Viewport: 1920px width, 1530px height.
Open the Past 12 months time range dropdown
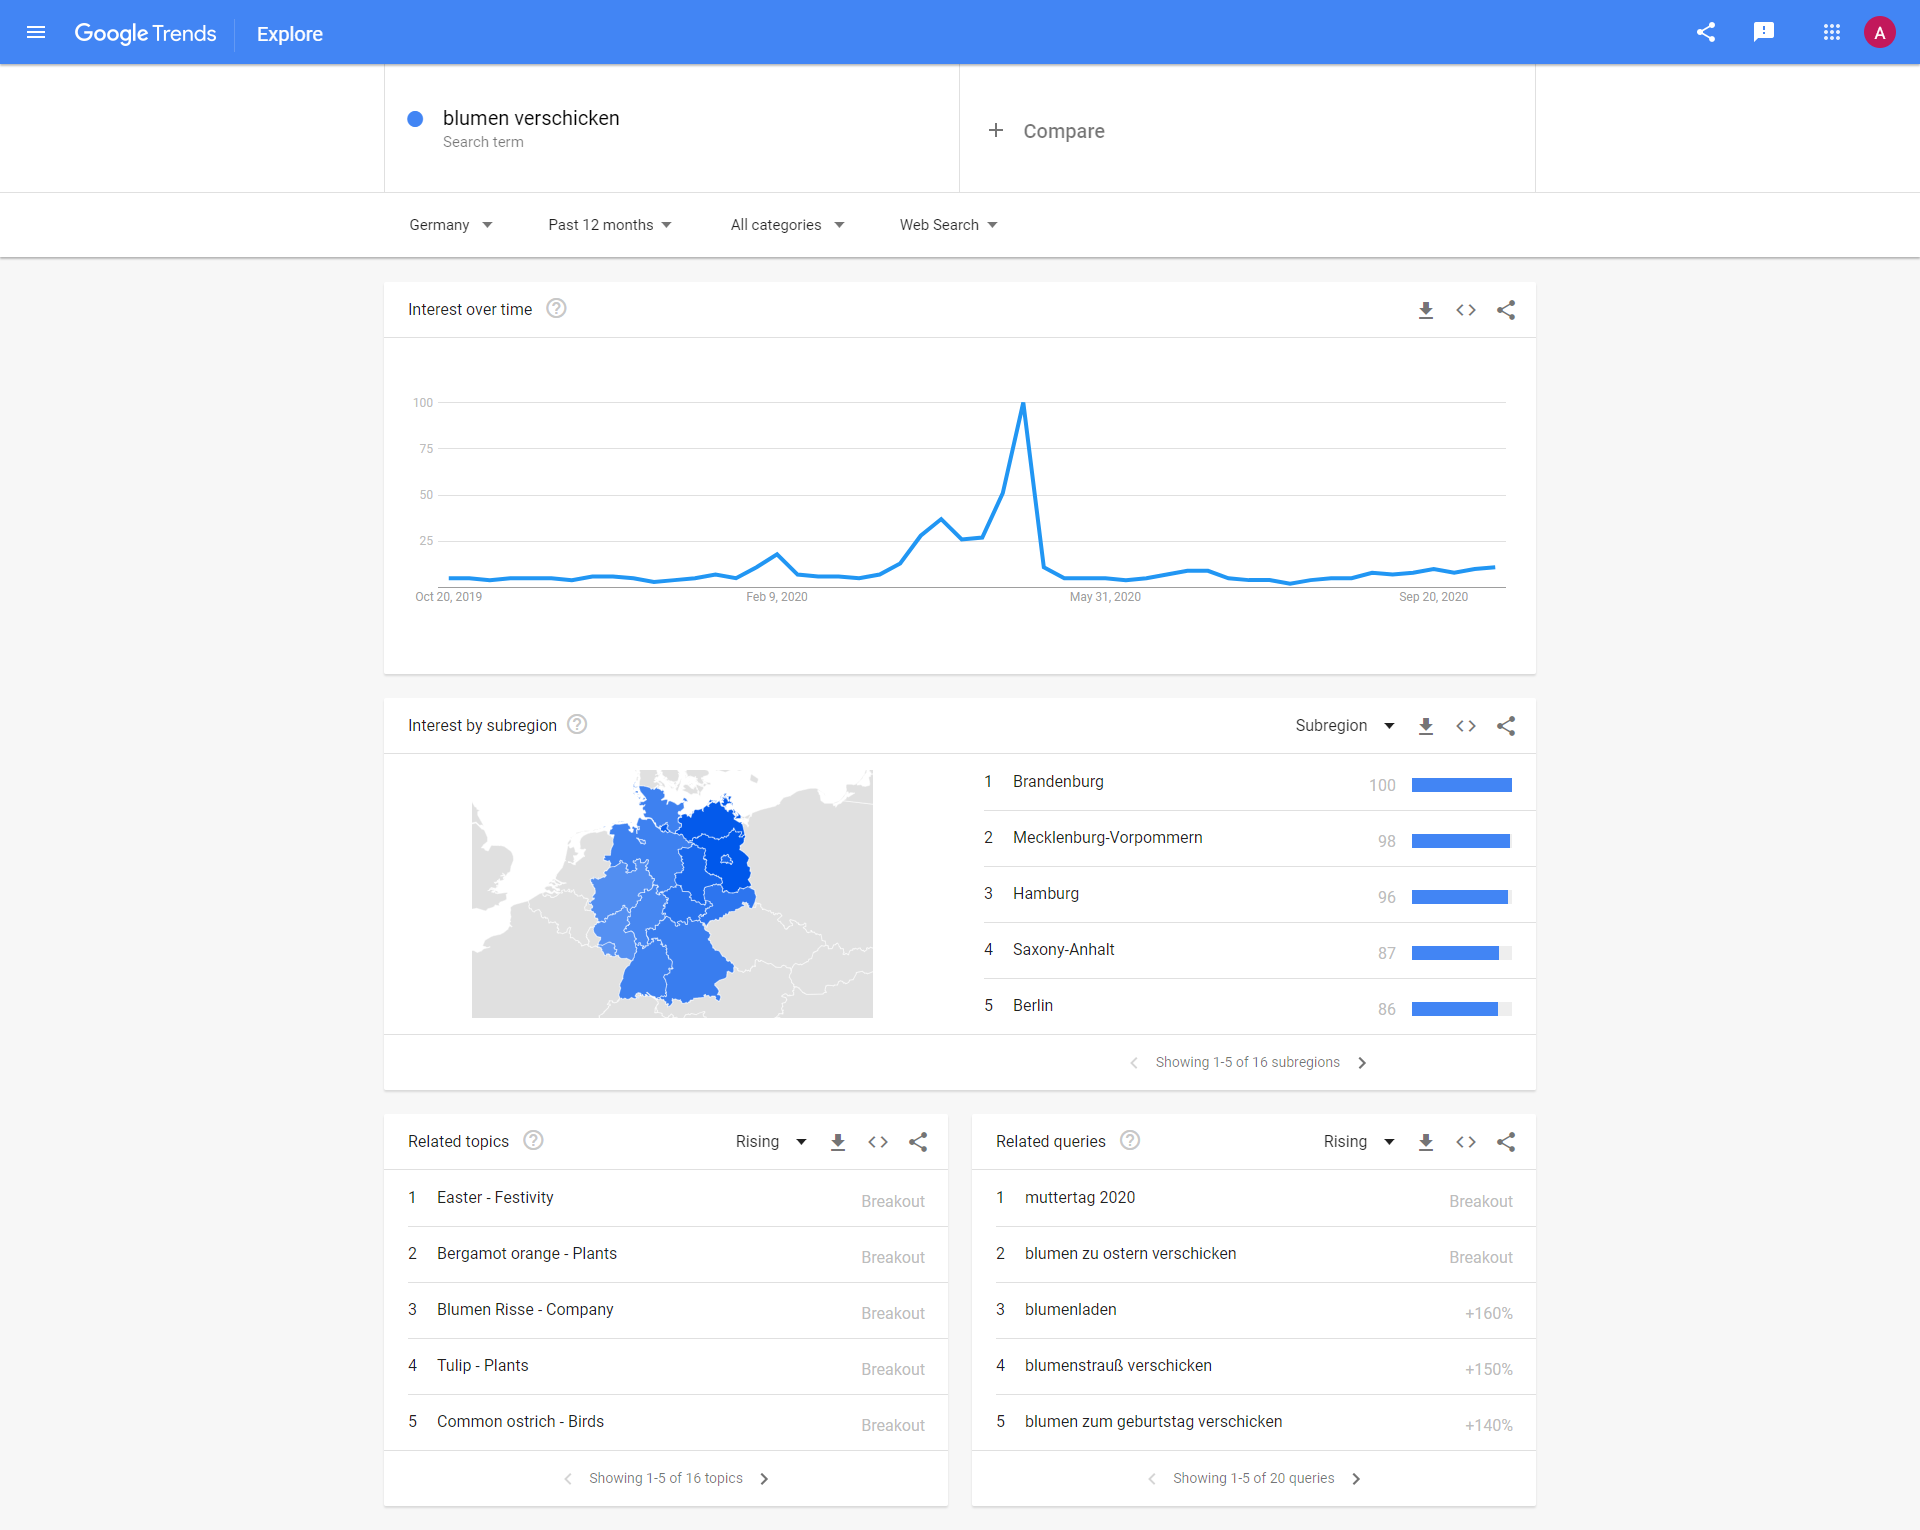point(610,225)
